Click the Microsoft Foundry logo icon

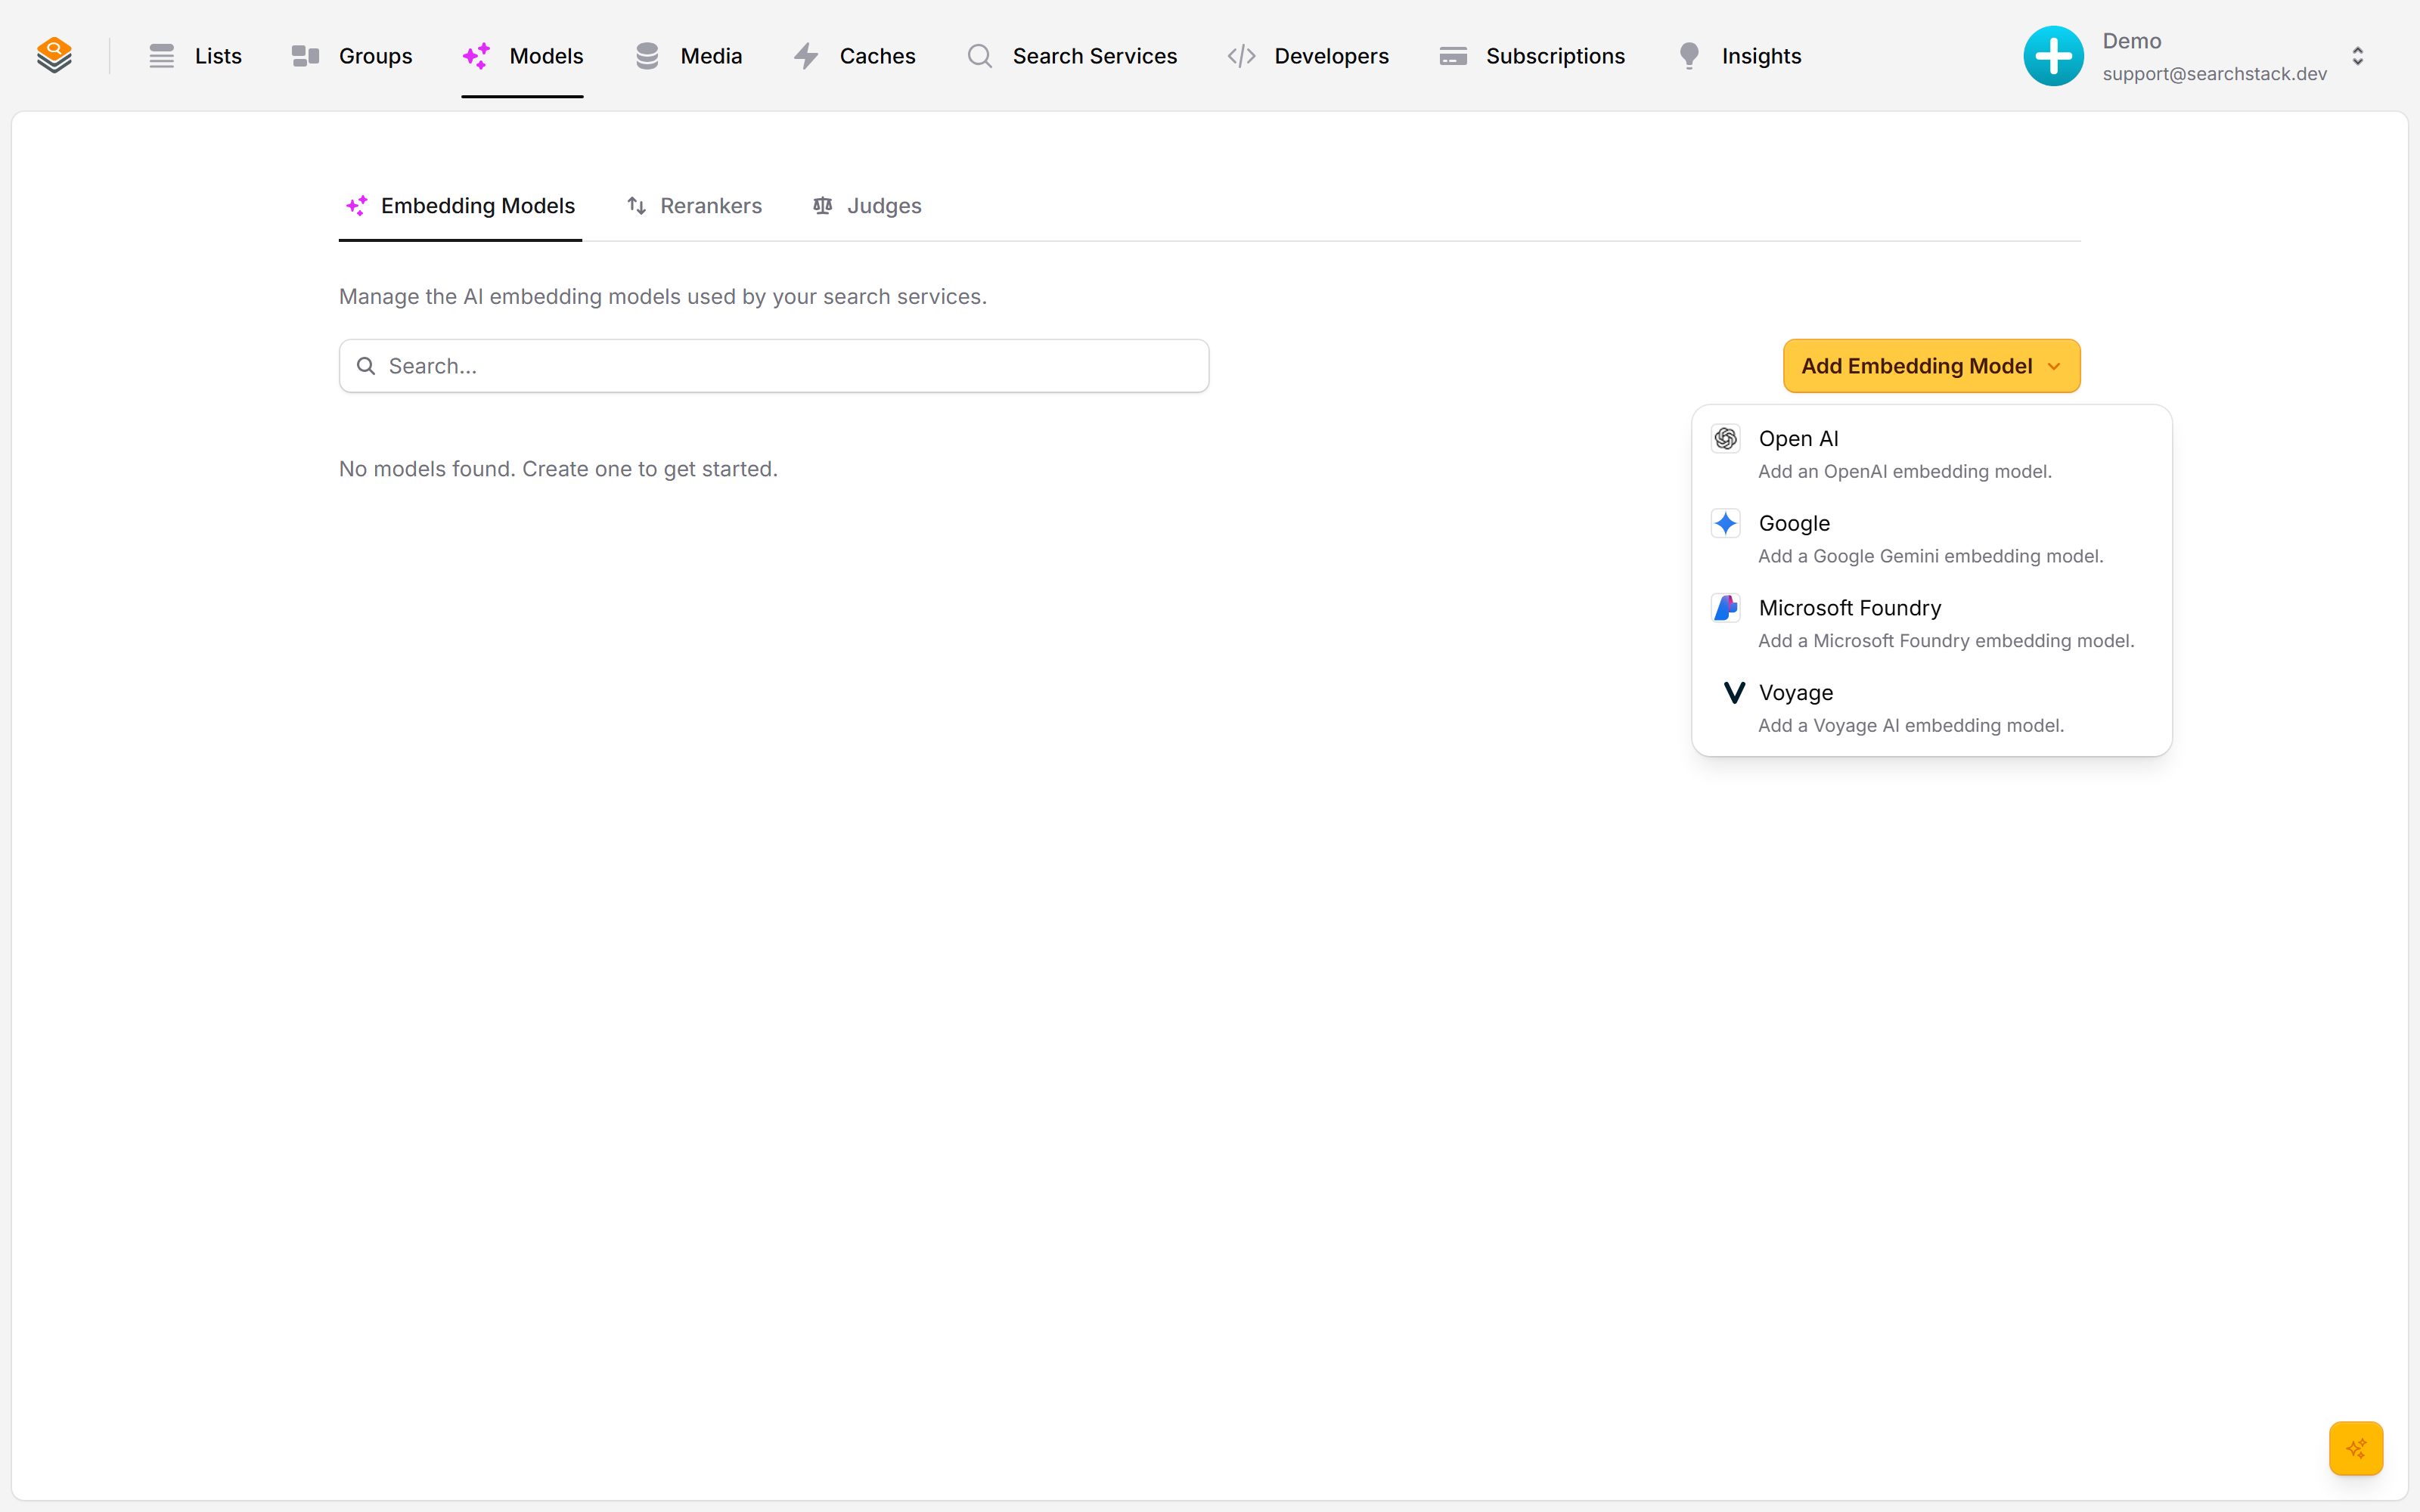click(1725, 608)
